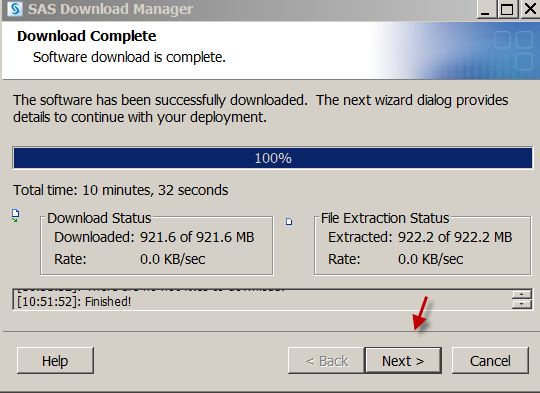The height and width of the screenshot is (393, 540).
Task: Click the Total time elapsed text
Action: coord(121,190)
